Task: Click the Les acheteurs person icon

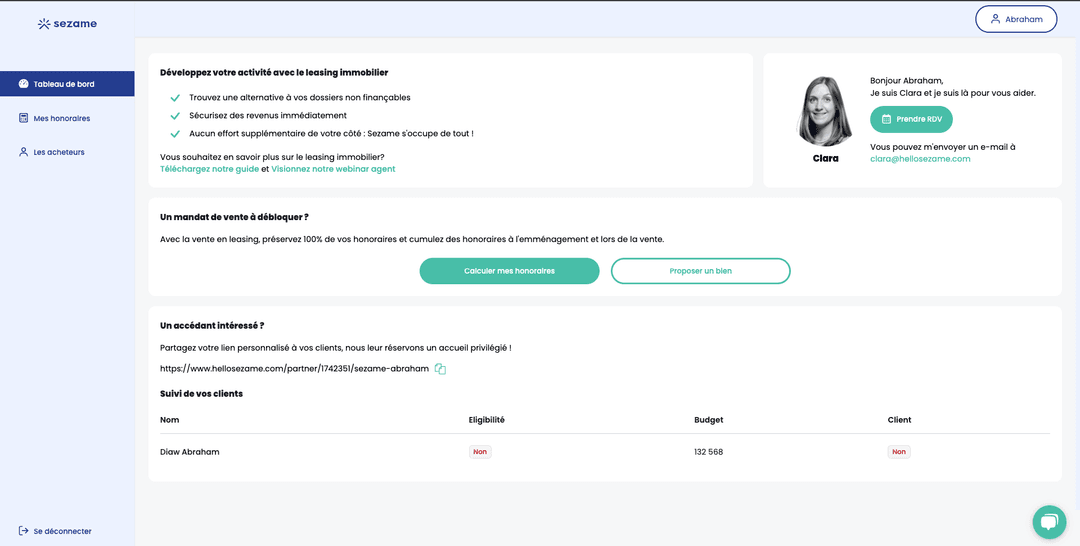Action: [x=23, y=152]
